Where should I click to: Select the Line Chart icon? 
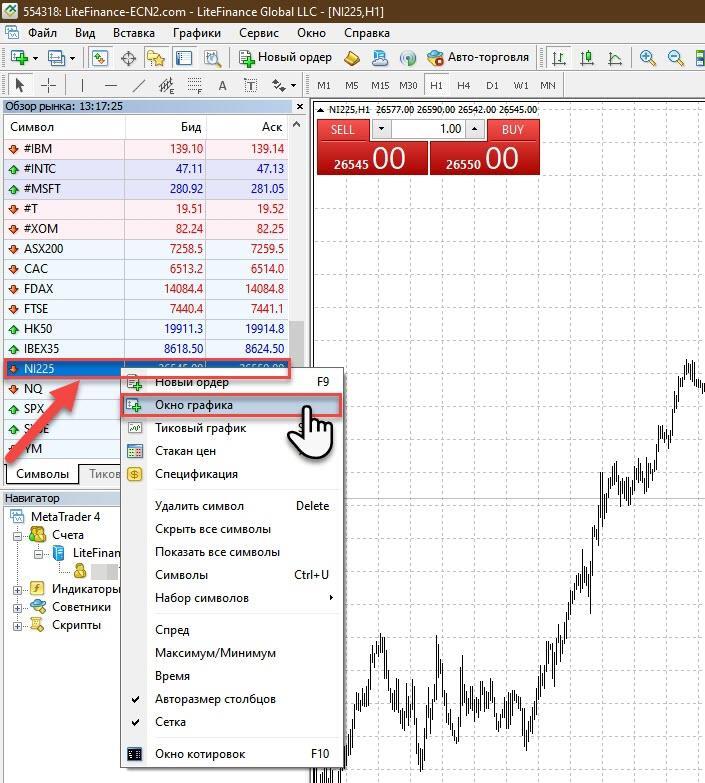point(615,58)
